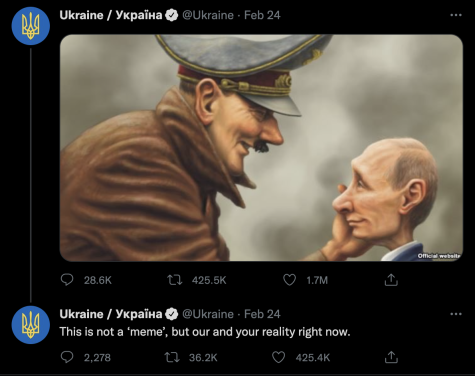Viewport: 475px width, 376px height.
Task: Click the share icon under first tweet
Action: [391, 280]
